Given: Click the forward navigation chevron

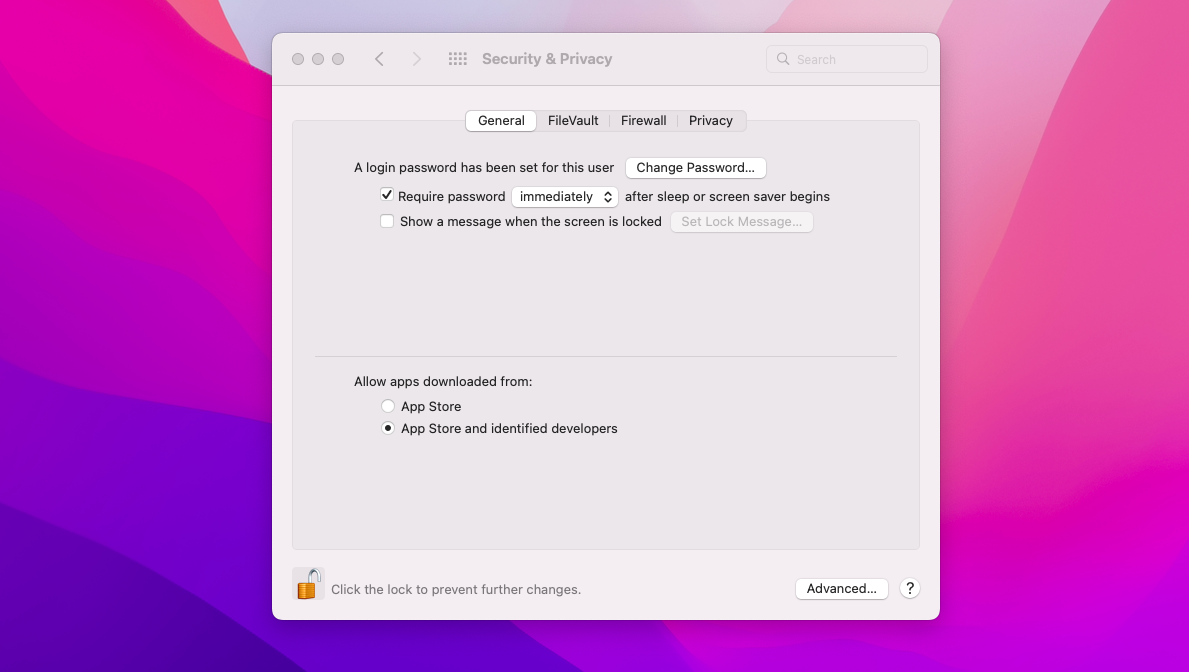Looking at the screenshot, I should (x=417, y=58).
